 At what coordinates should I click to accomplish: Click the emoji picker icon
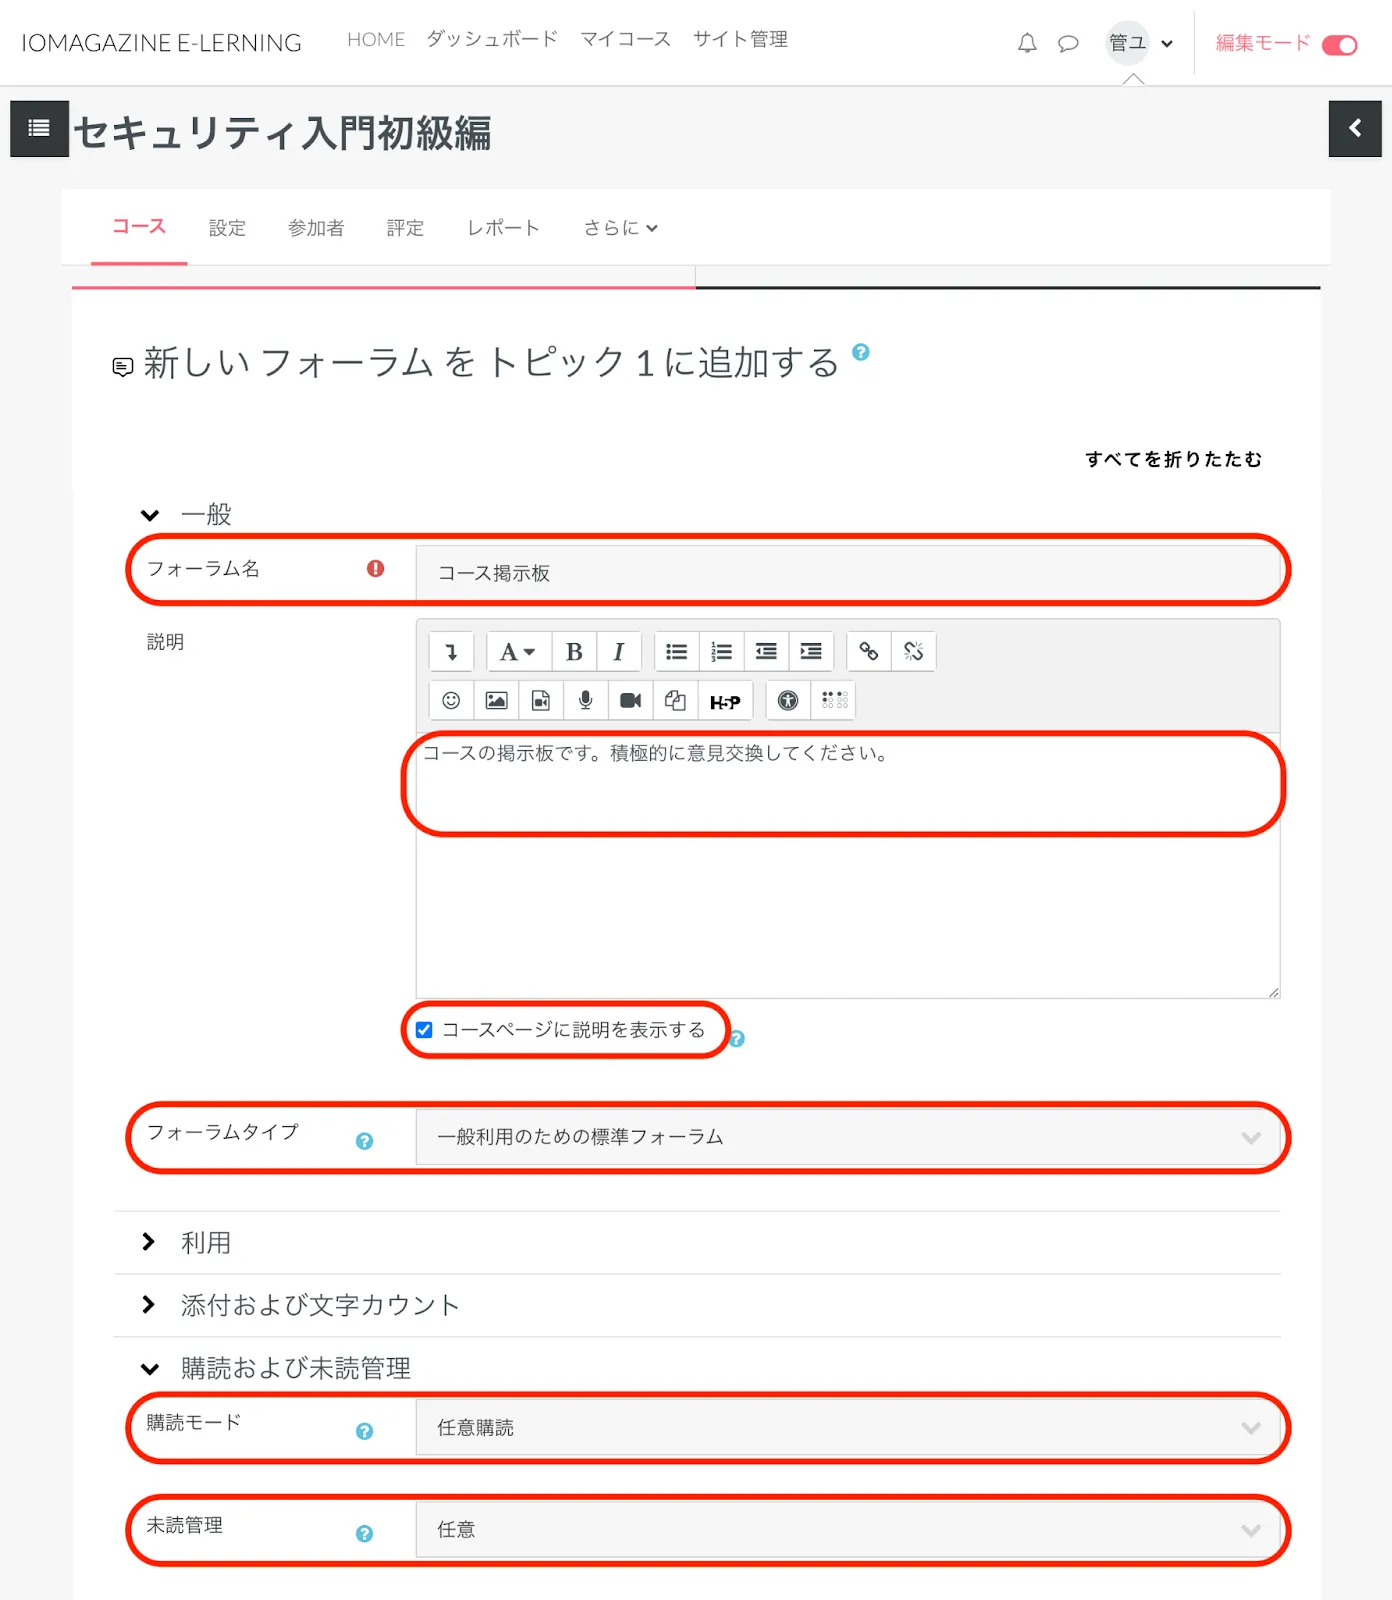click(x=451, y=700)
